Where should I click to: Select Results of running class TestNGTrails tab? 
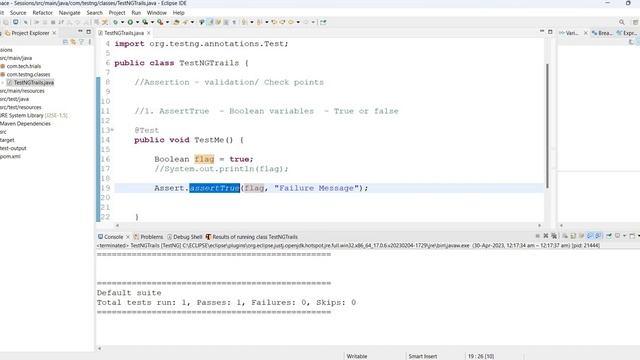tap(252, 237)
